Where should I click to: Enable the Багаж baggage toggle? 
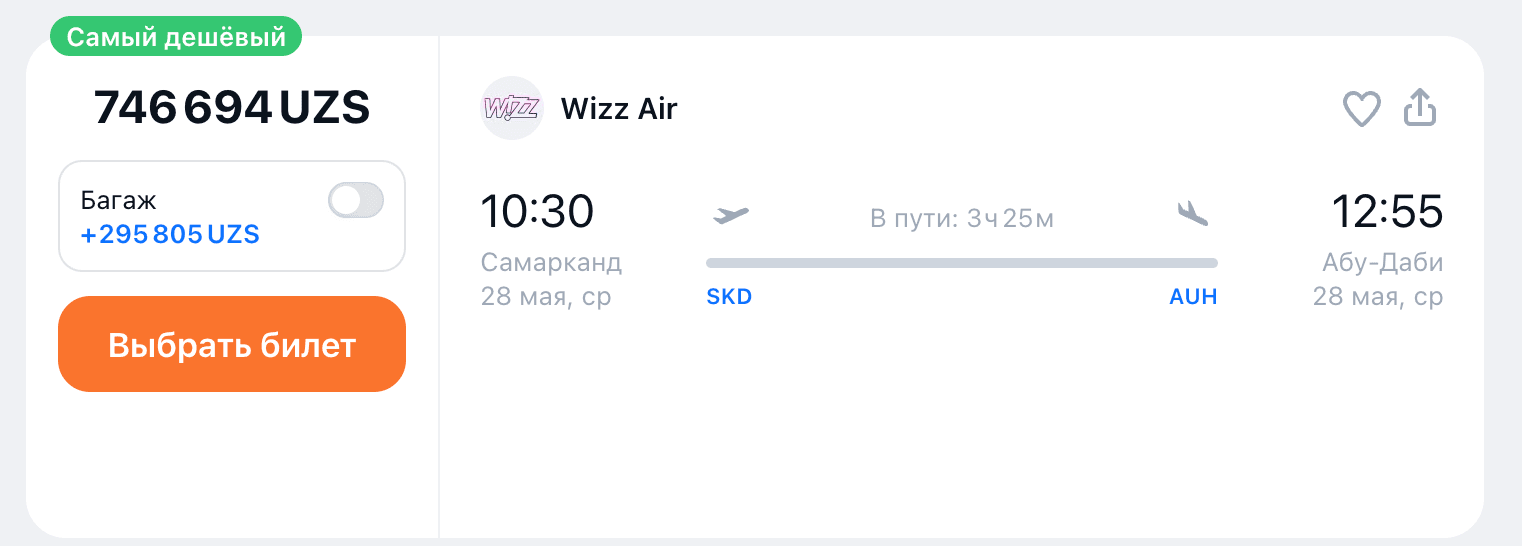[x=356, y=201]
